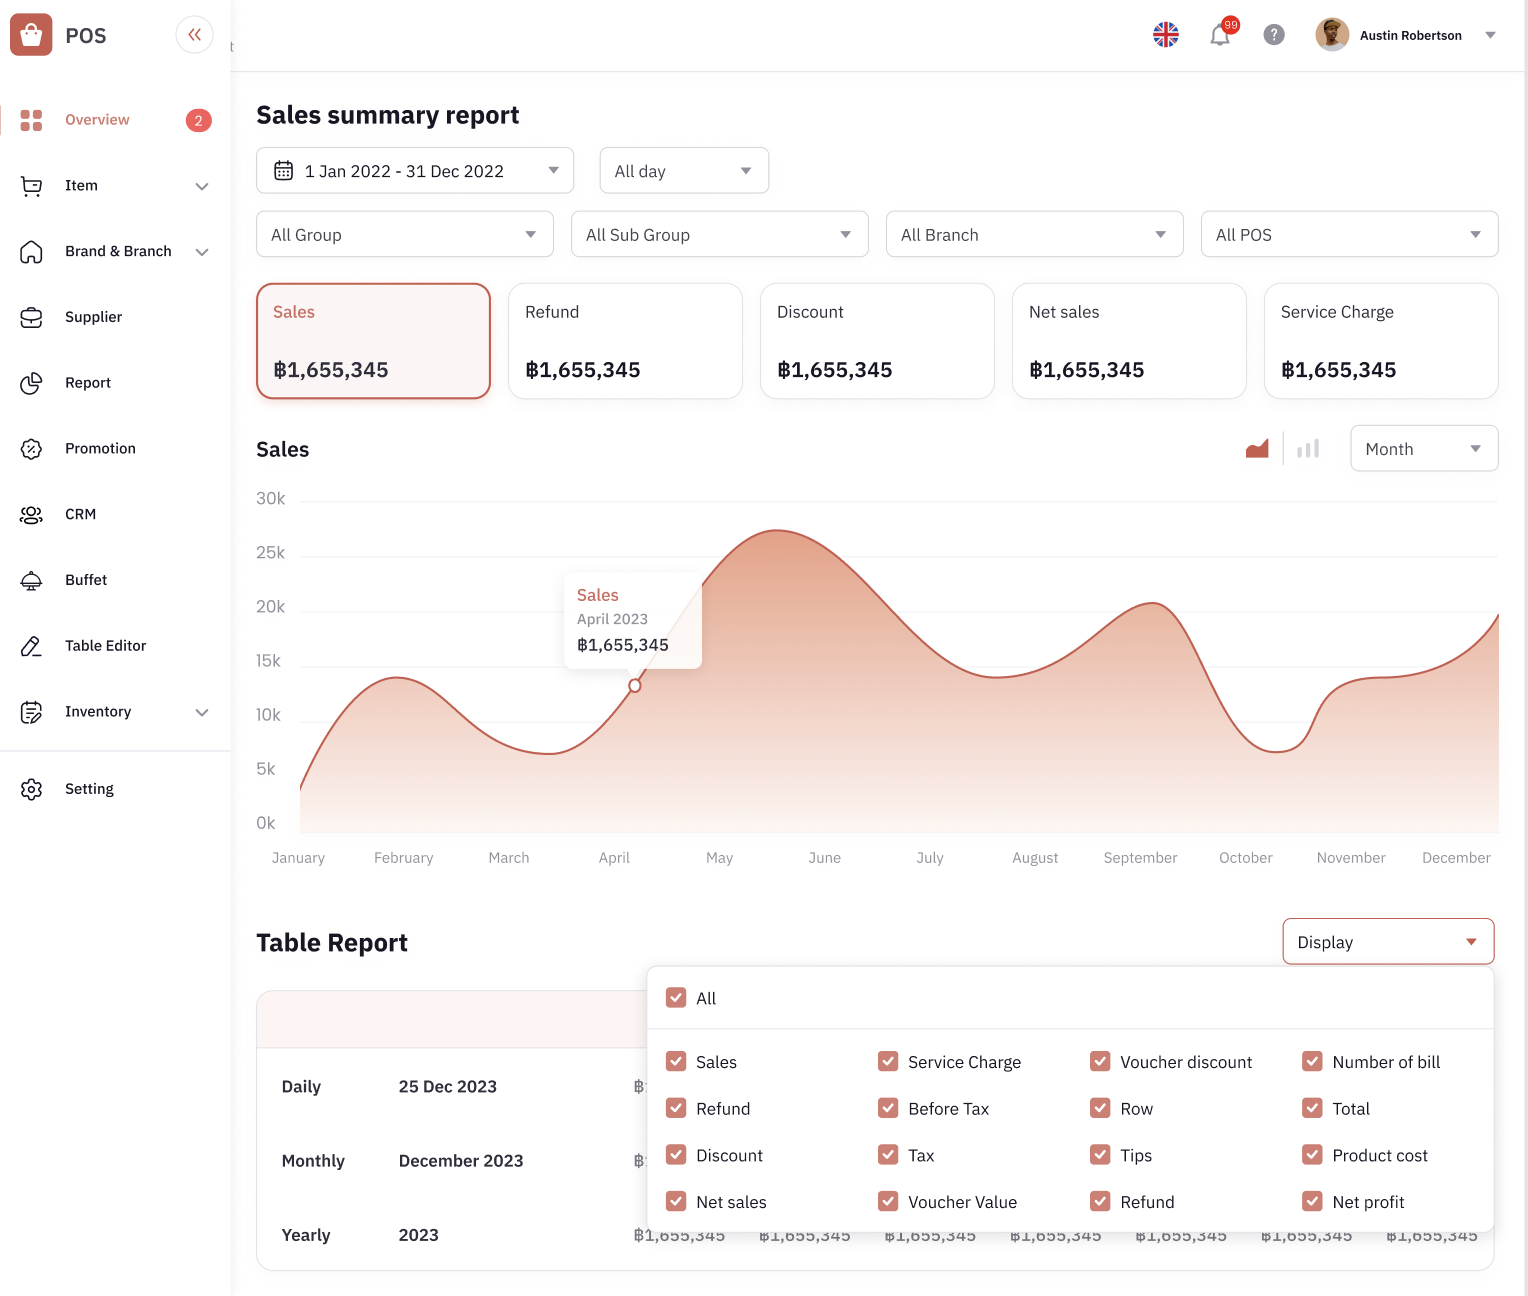Click the Overview badge showing 2

(198, 120)
